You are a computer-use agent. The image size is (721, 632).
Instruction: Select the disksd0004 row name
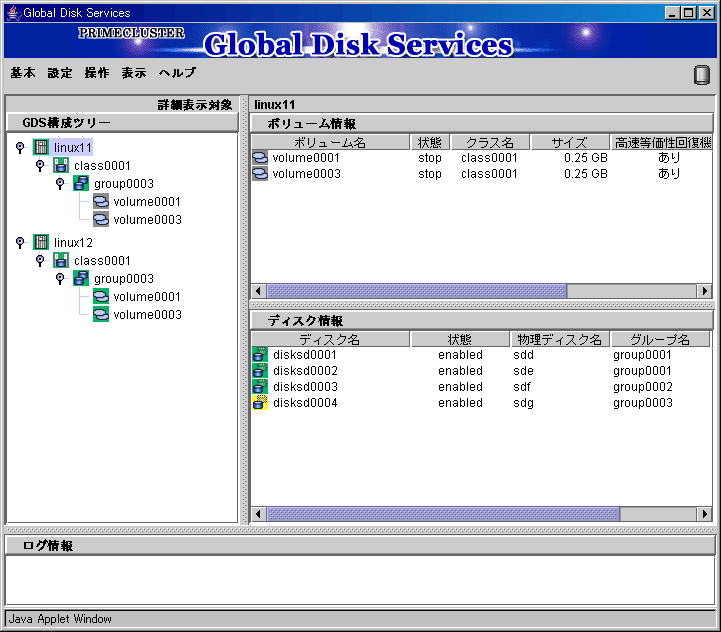(x=305, y=403)
